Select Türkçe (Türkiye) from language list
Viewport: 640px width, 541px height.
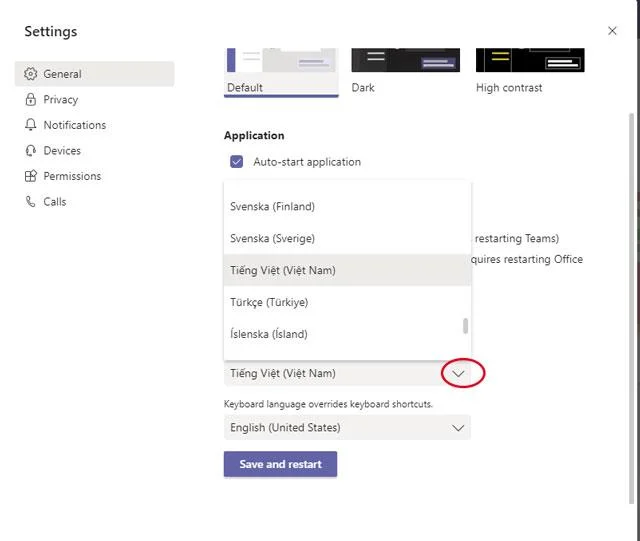pyautogui.click(x=347, y=302)
